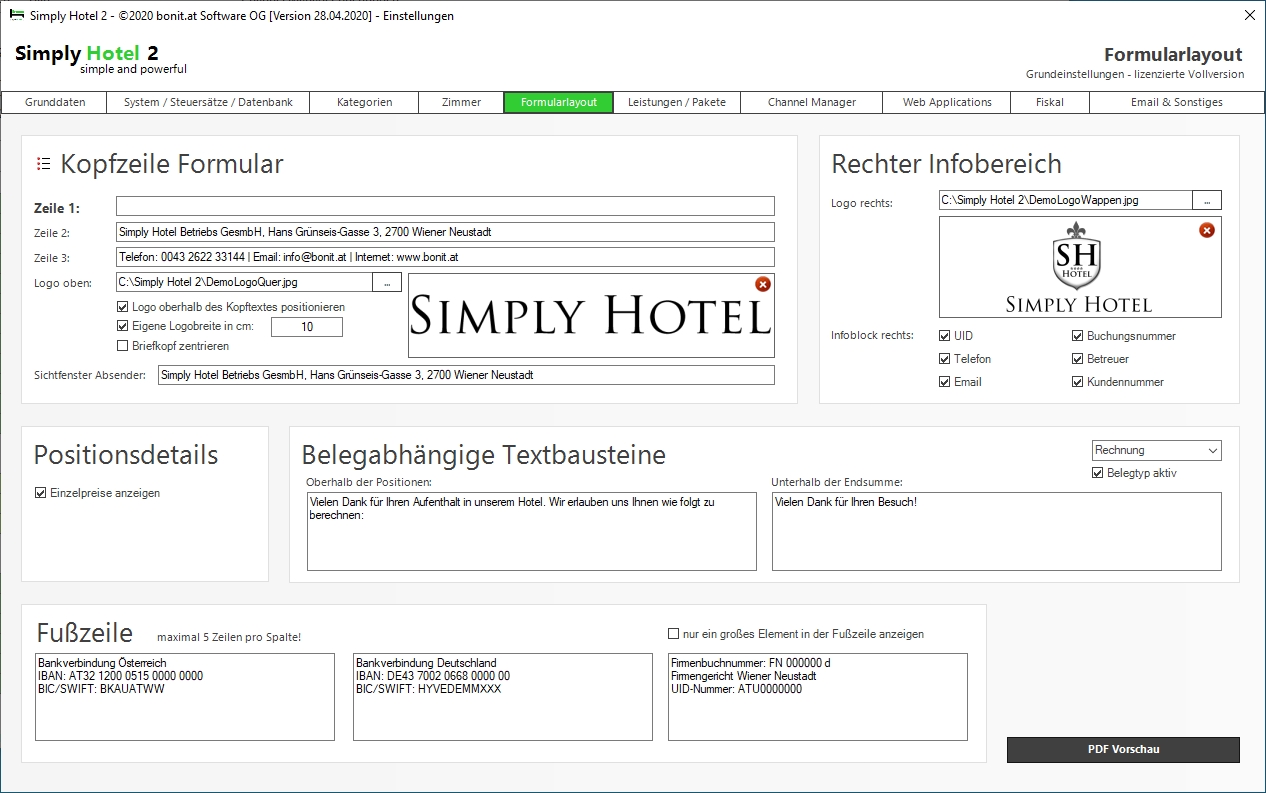Image resolution: width=1266 pixels, height=793 pixels.
Task: Toggle Belegtyp aktiv checkbox
Action: (1098, 473)
